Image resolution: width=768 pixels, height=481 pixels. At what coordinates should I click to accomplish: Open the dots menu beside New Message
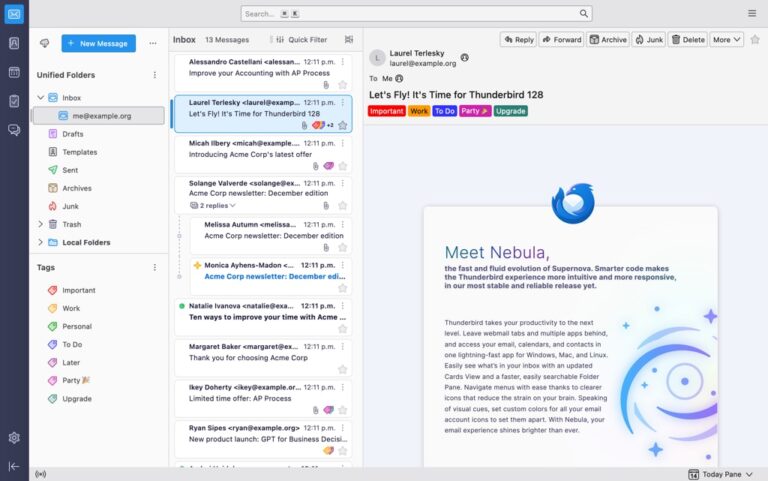153,44
